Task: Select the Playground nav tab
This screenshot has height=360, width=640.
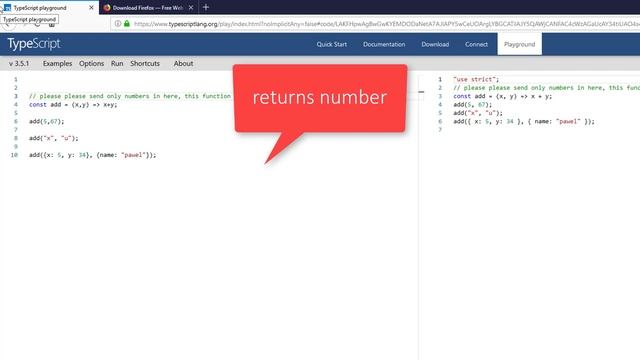Action: coord(519,44)
